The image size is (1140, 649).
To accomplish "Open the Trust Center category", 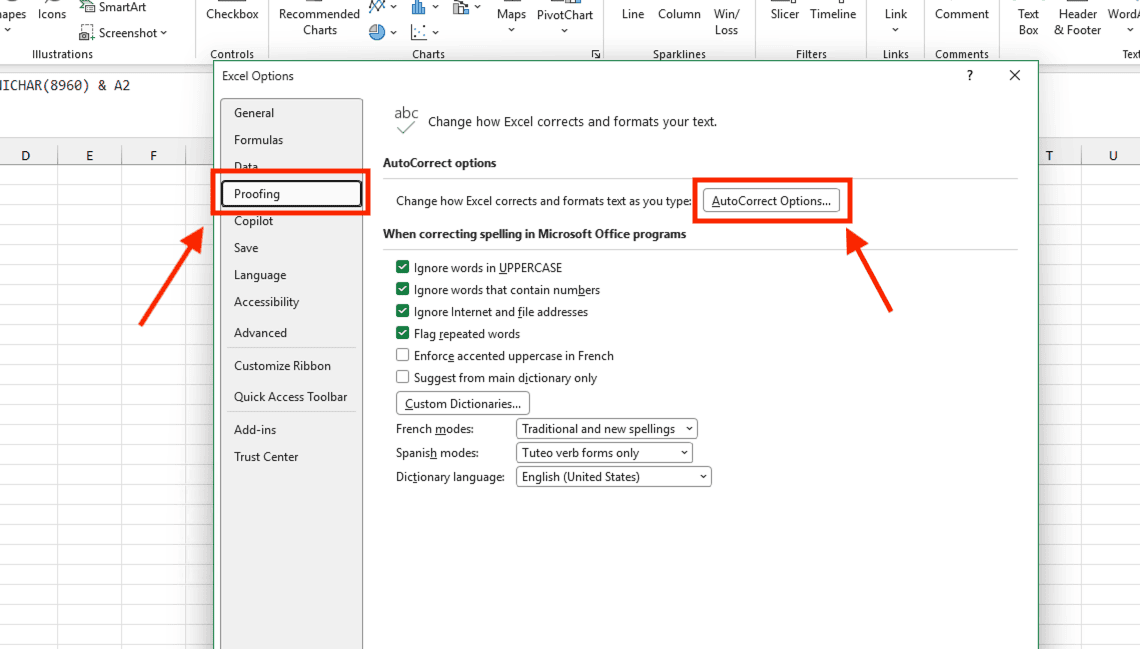I will (291, 456).
